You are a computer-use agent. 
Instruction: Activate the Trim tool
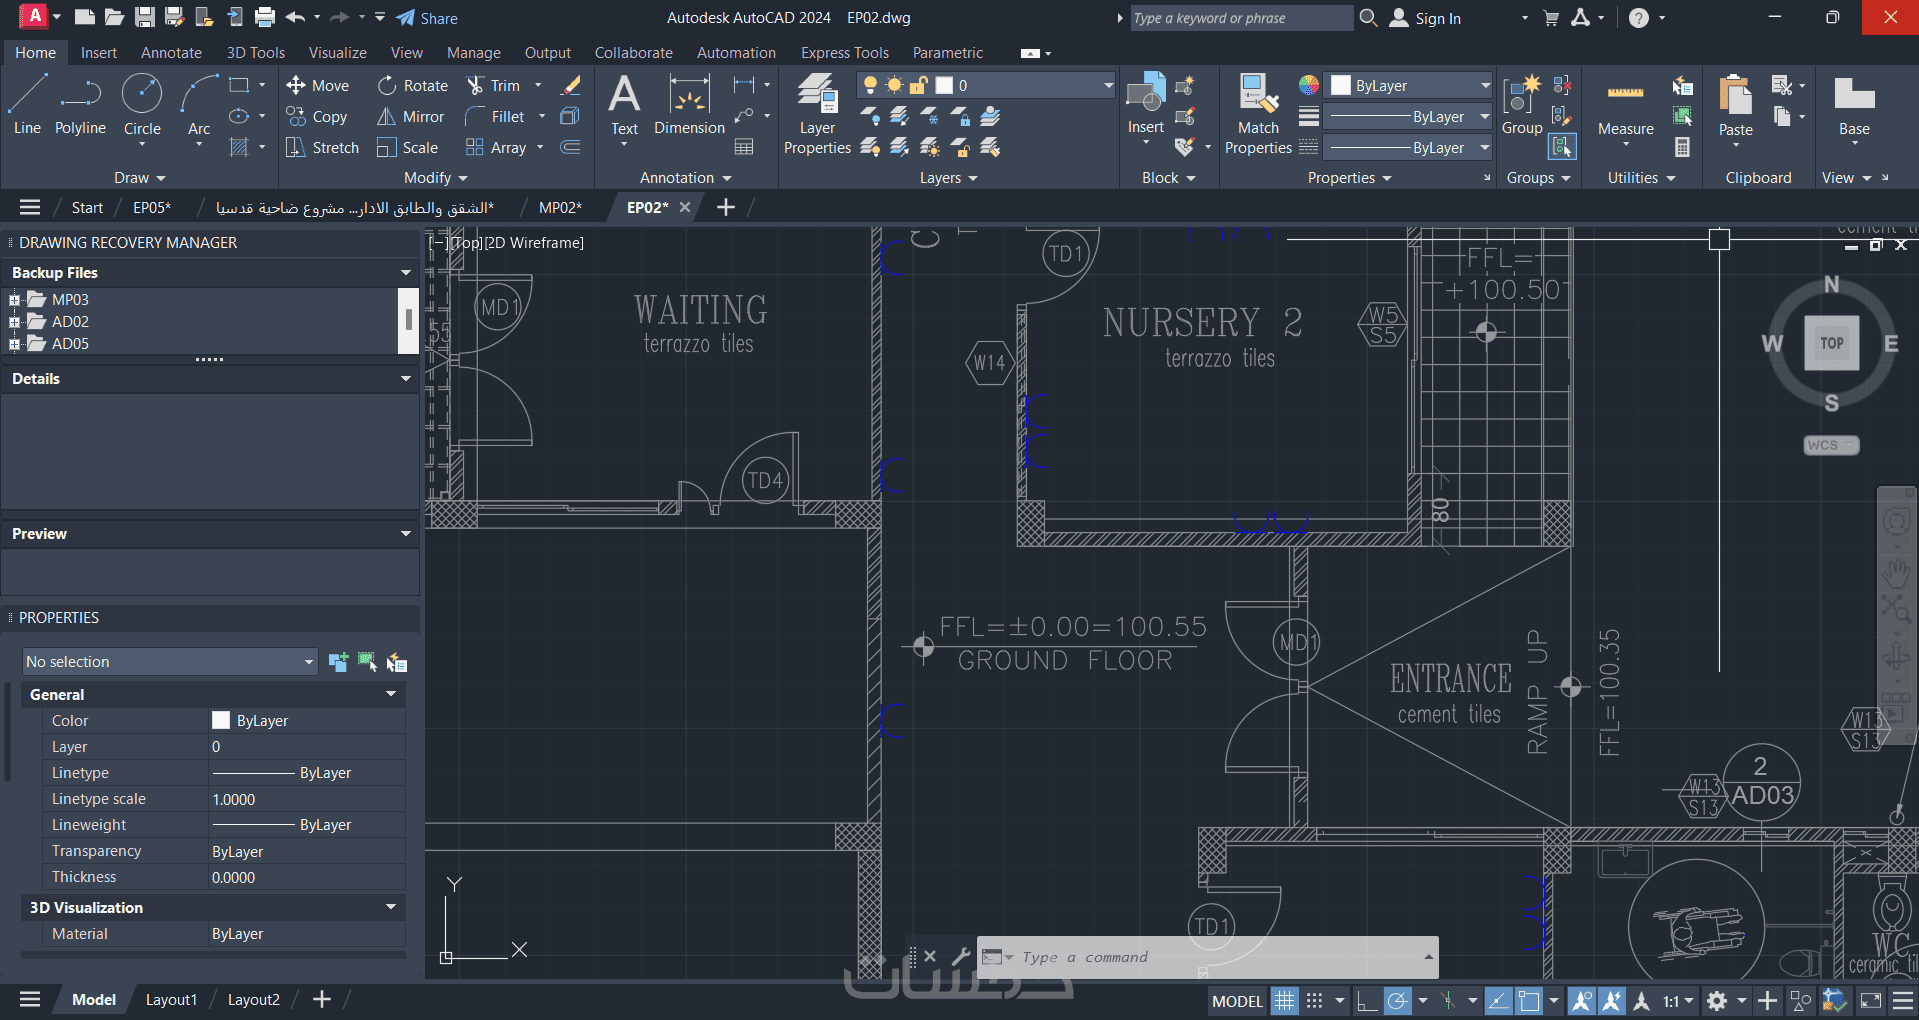coord(493,86)
